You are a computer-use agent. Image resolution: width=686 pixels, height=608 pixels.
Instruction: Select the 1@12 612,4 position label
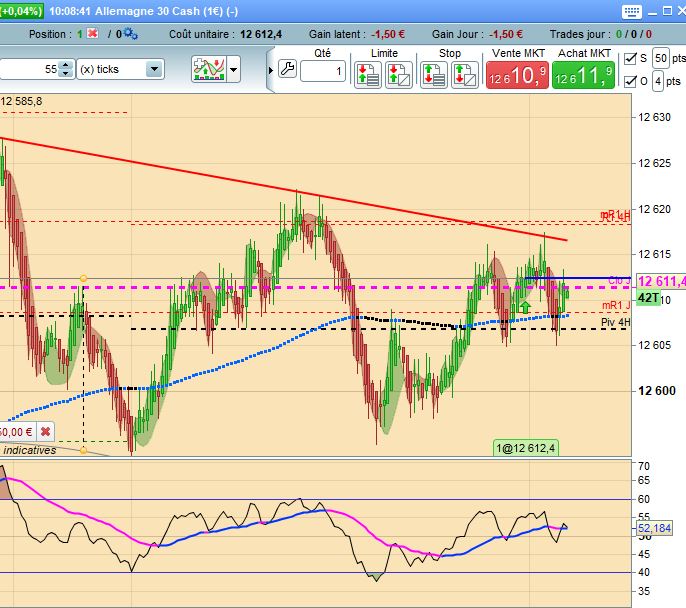tap(525, 448)
